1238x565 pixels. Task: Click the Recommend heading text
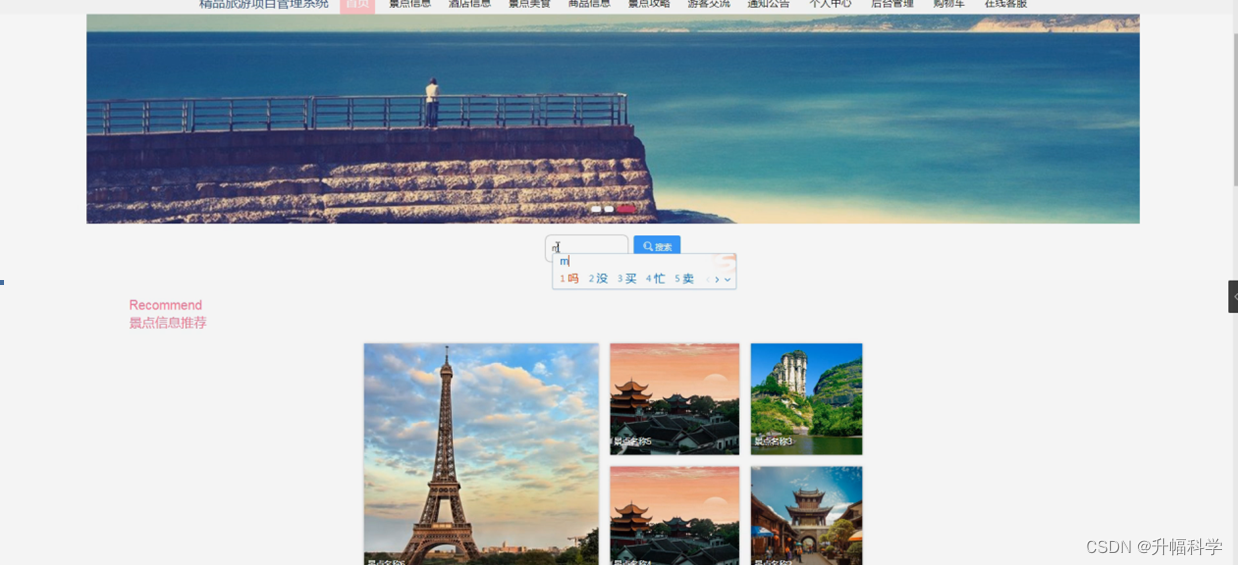coord(165,305)
